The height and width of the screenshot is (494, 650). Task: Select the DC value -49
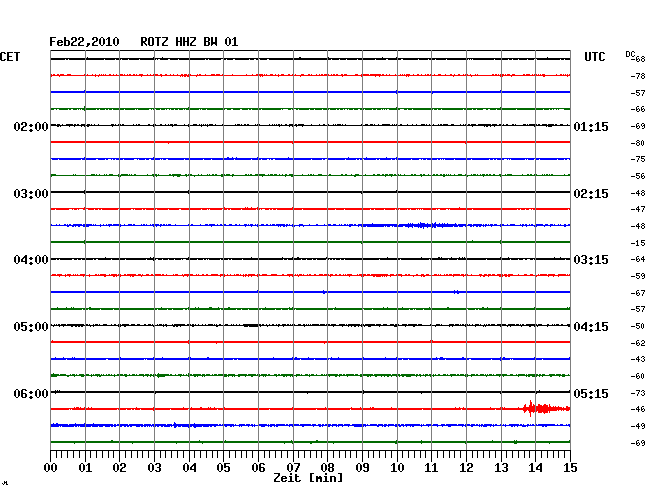(x=638, y=426)
